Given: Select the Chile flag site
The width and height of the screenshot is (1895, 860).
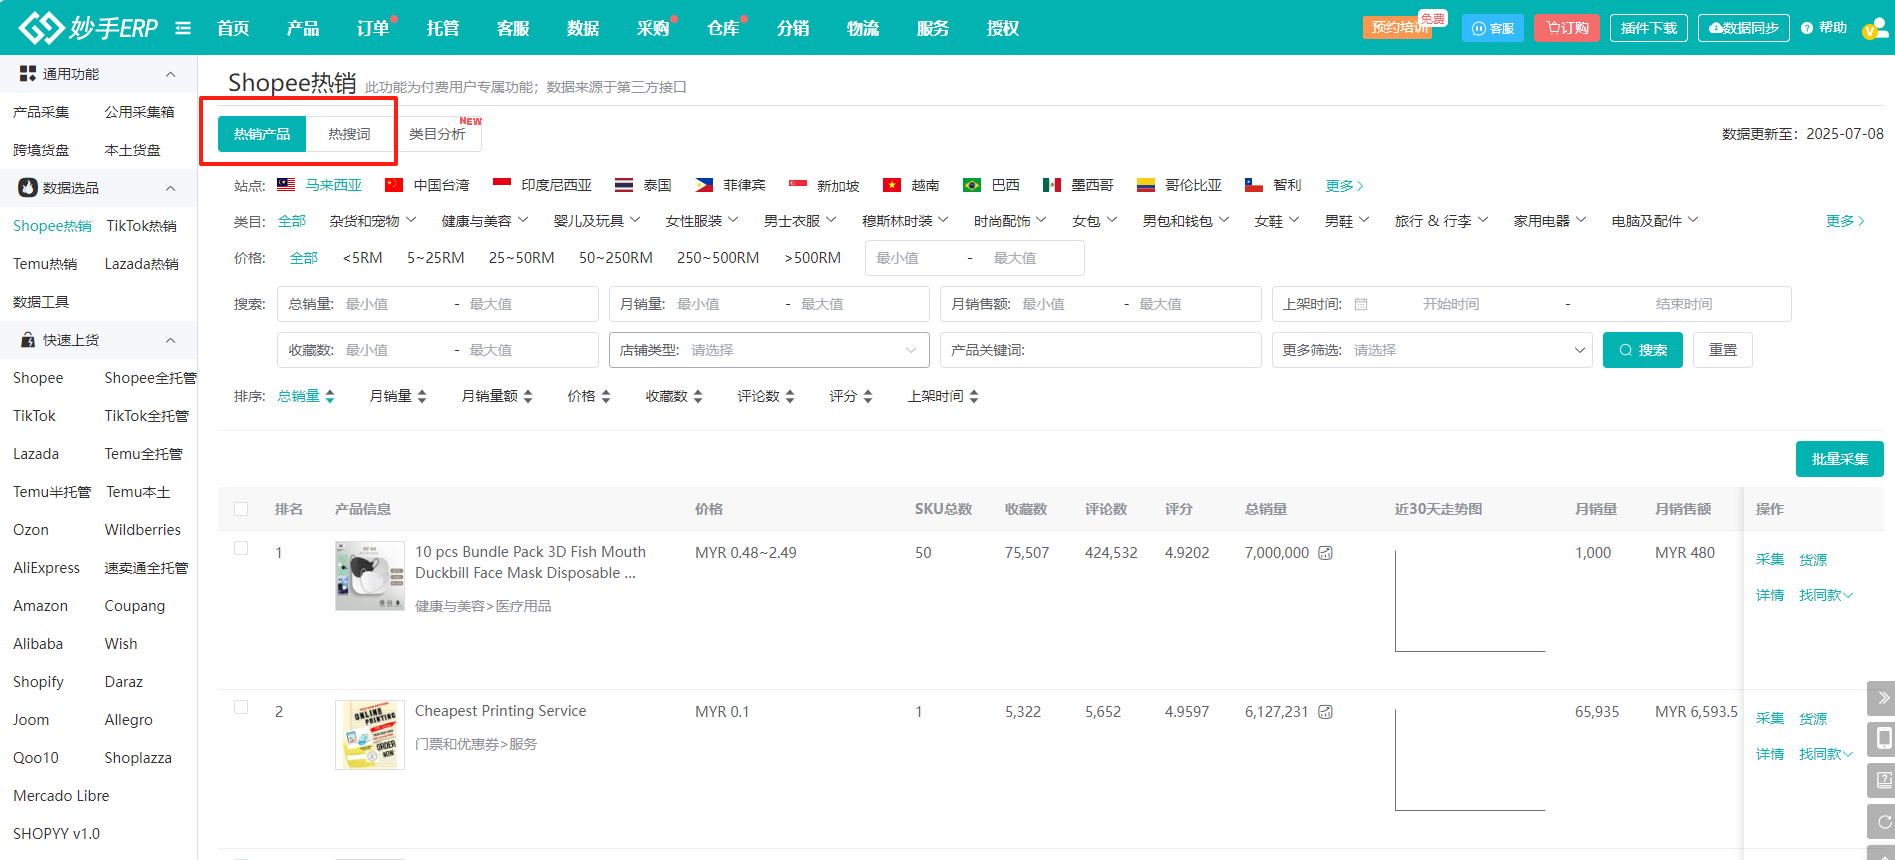Looking at the screenshot, I should pos(1254,185).
